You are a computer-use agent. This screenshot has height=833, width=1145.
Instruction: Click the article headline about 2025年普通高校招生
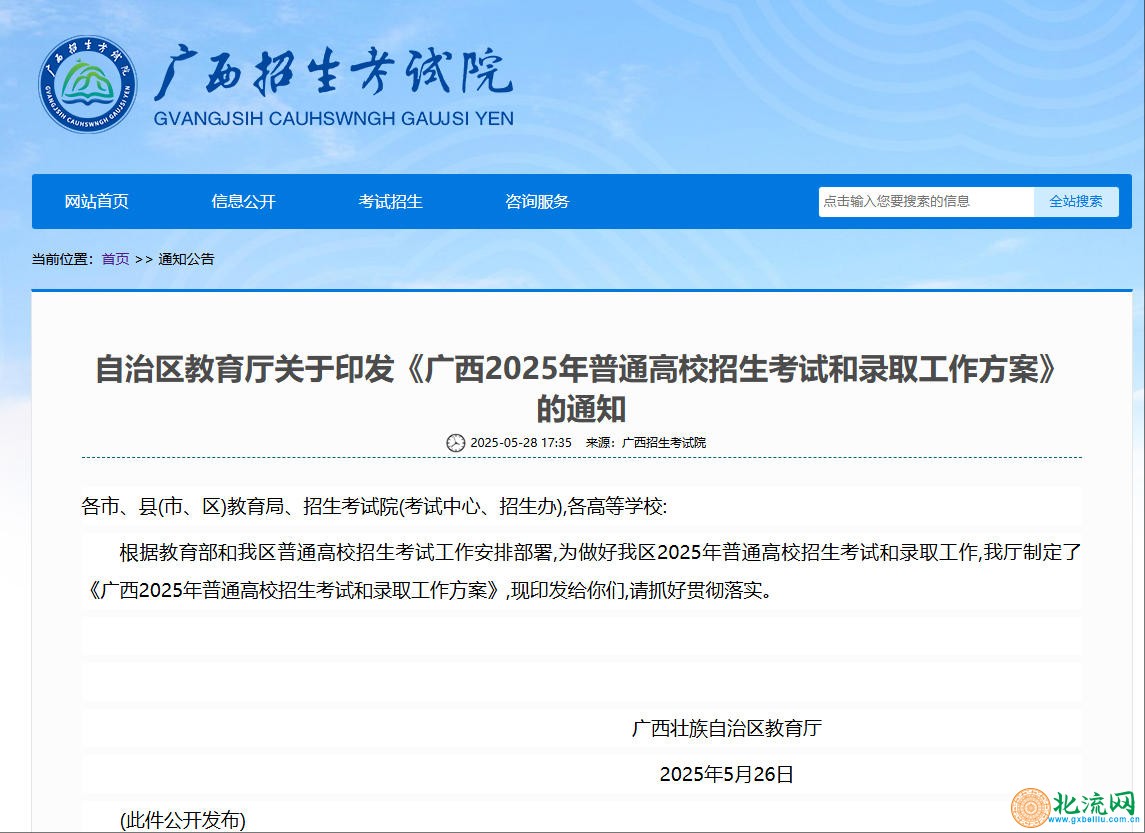577,389
